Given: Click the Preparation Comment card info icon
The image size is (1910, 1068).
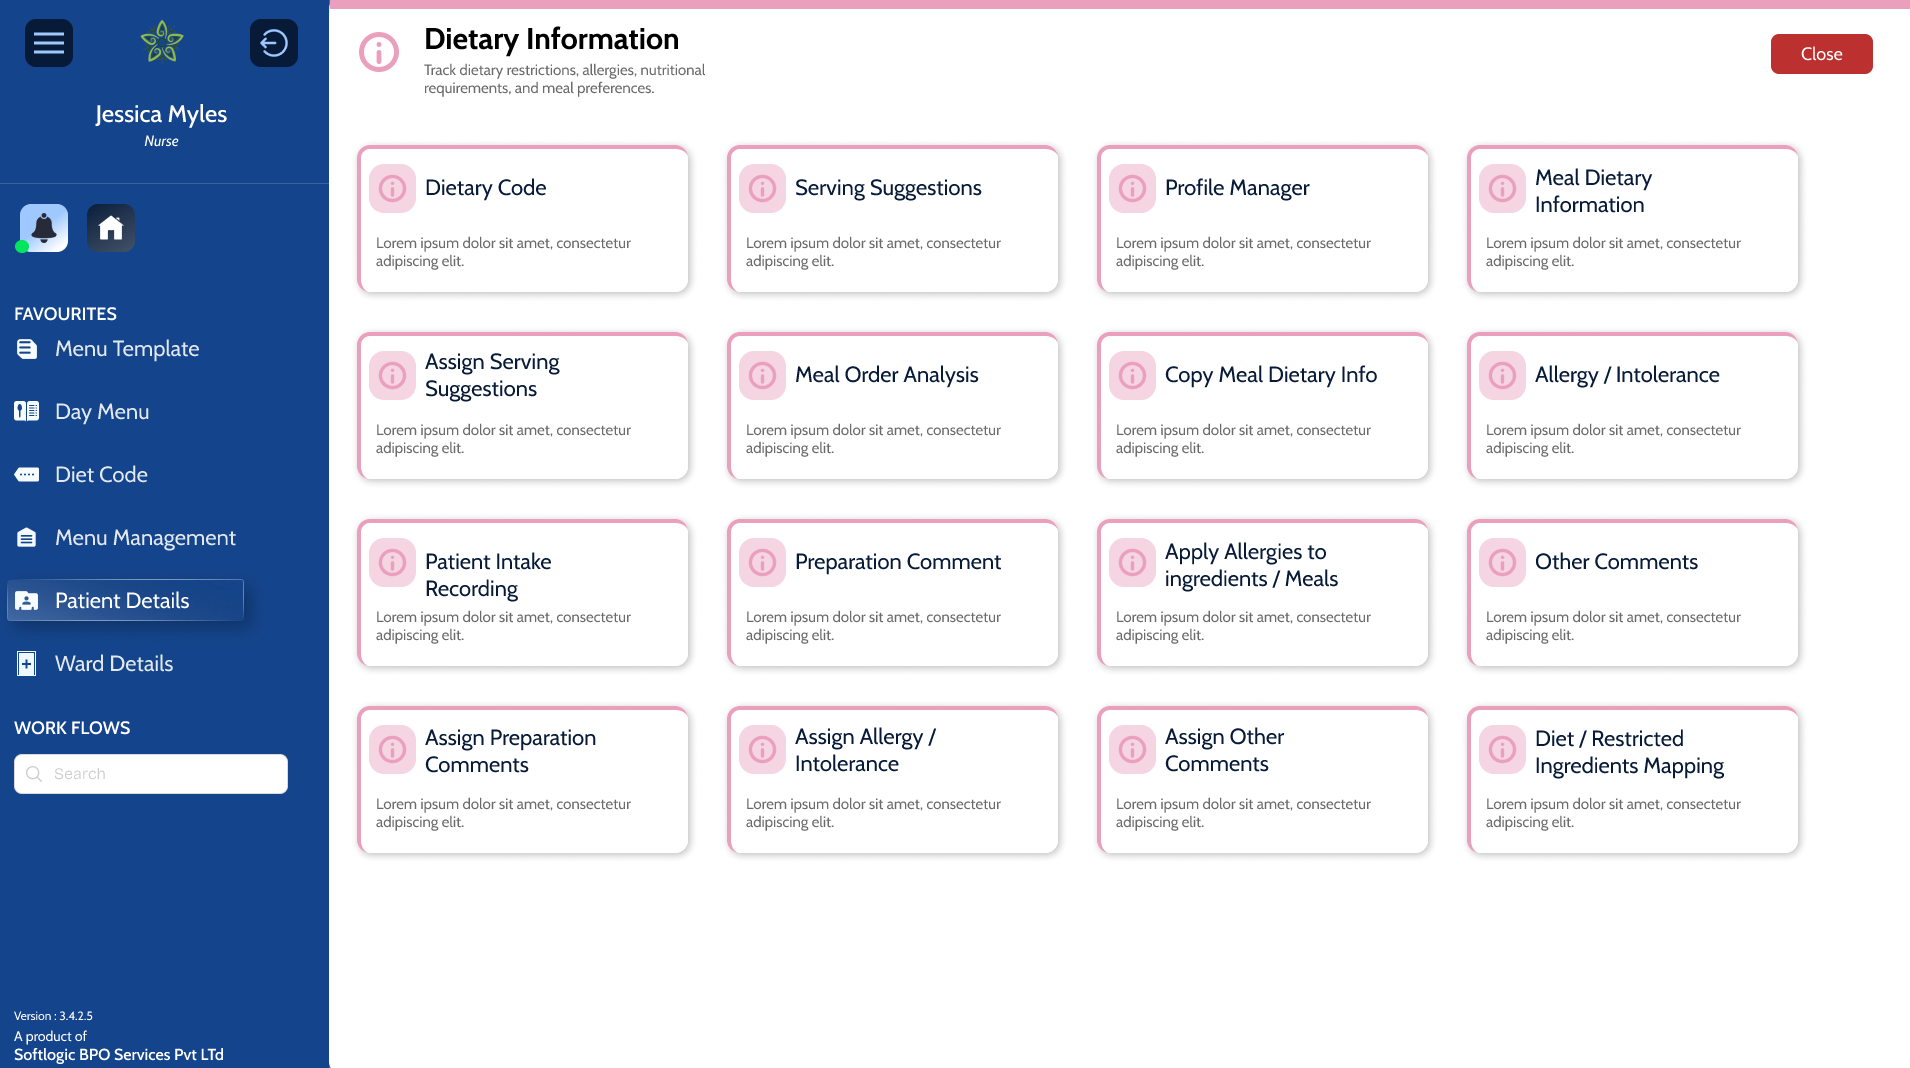Looking at the screenshot, I should pyautogui.click(x=763, y=562).
